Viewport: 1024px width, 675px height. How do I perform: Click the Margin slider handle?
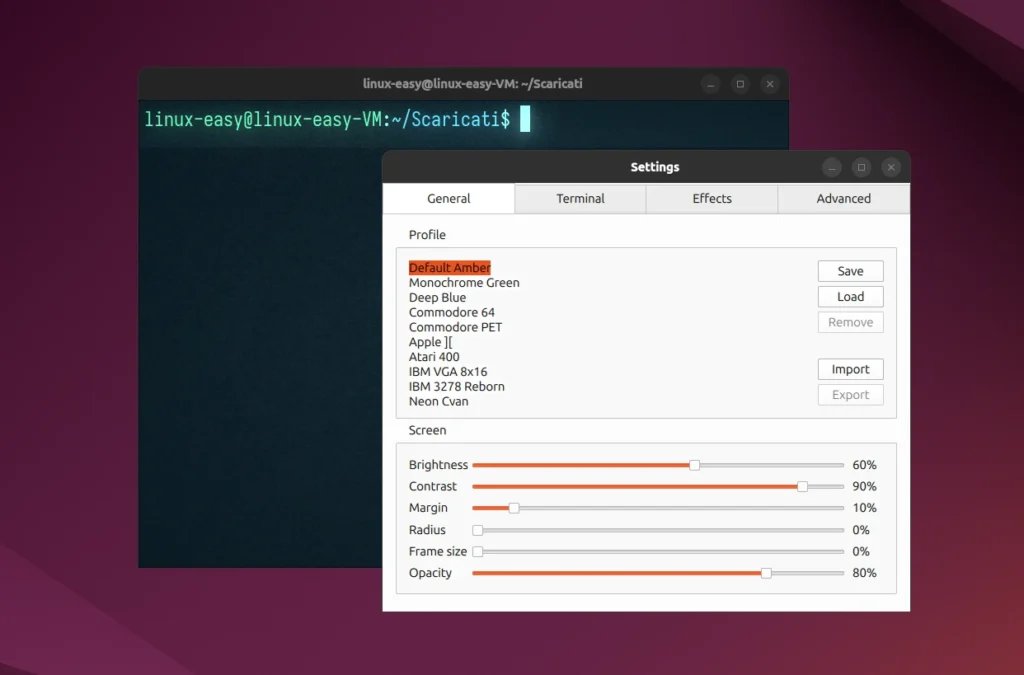(514, 508)
